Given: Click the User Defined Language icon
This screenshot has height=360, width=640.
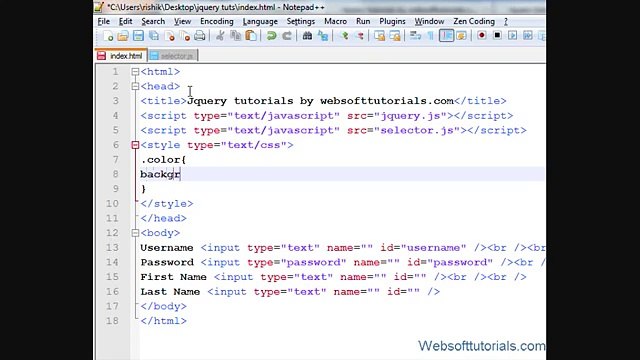Looking at the screenshot, I should coord(462,36).
